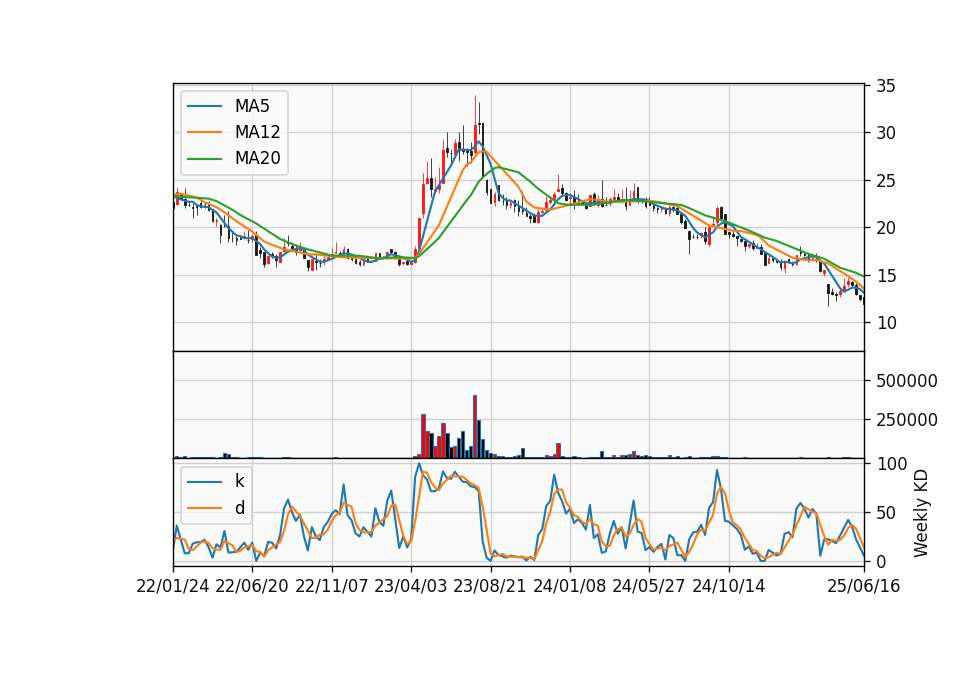Click the orange MA12 legend line sample
This screenshot has height=690, width=960.
204,132
